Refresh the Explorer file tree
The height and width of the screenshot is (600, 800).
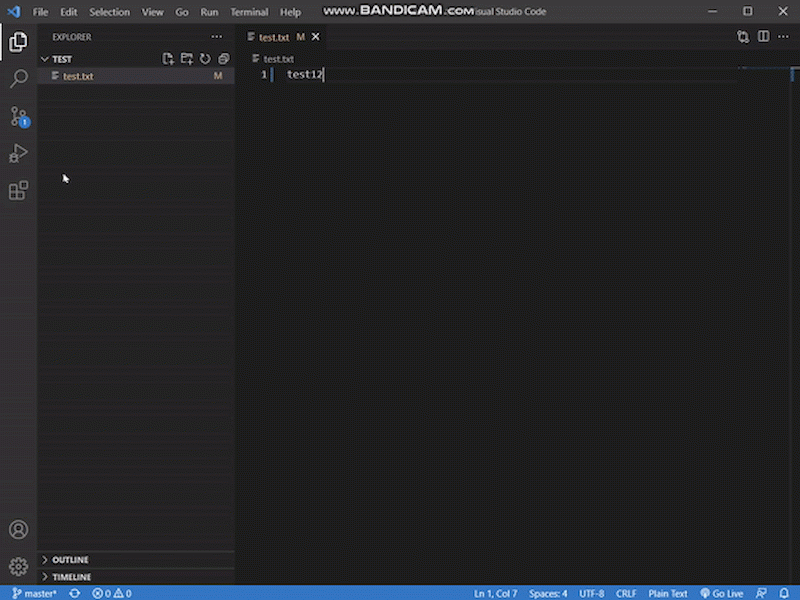click(205, 58)
